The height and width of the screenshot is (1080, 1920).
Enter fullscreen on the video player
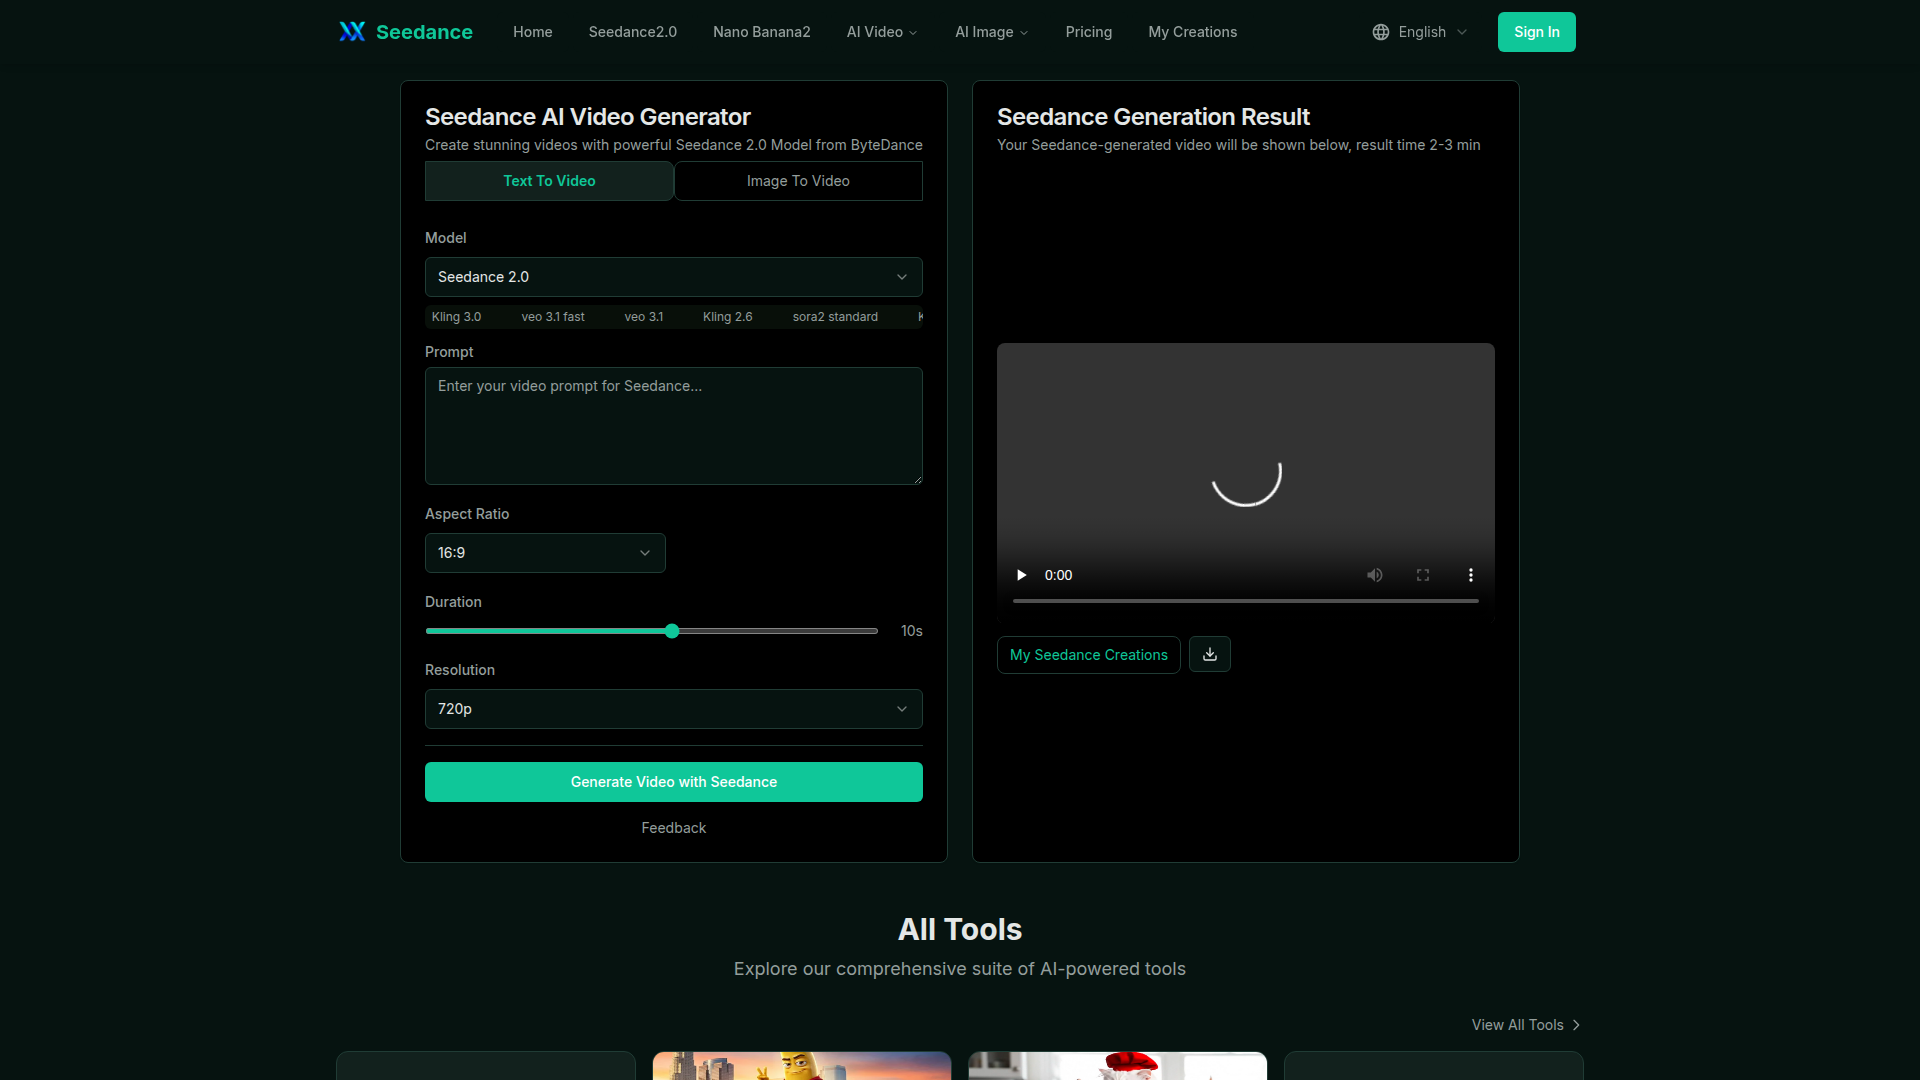point(1423,575)
